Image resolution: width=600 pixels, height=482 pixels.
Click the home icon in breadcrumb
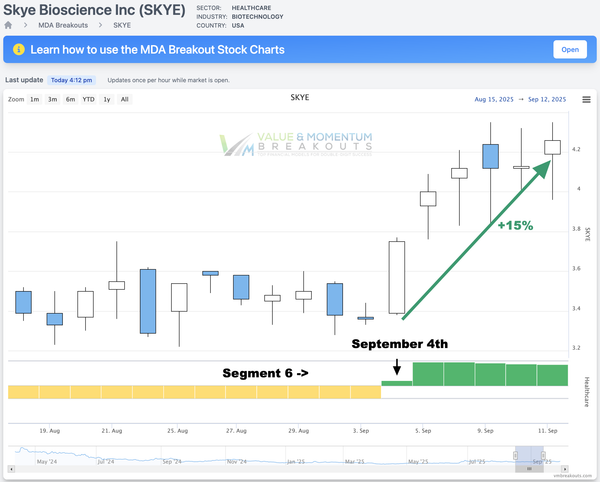click(x=9, y=24)
